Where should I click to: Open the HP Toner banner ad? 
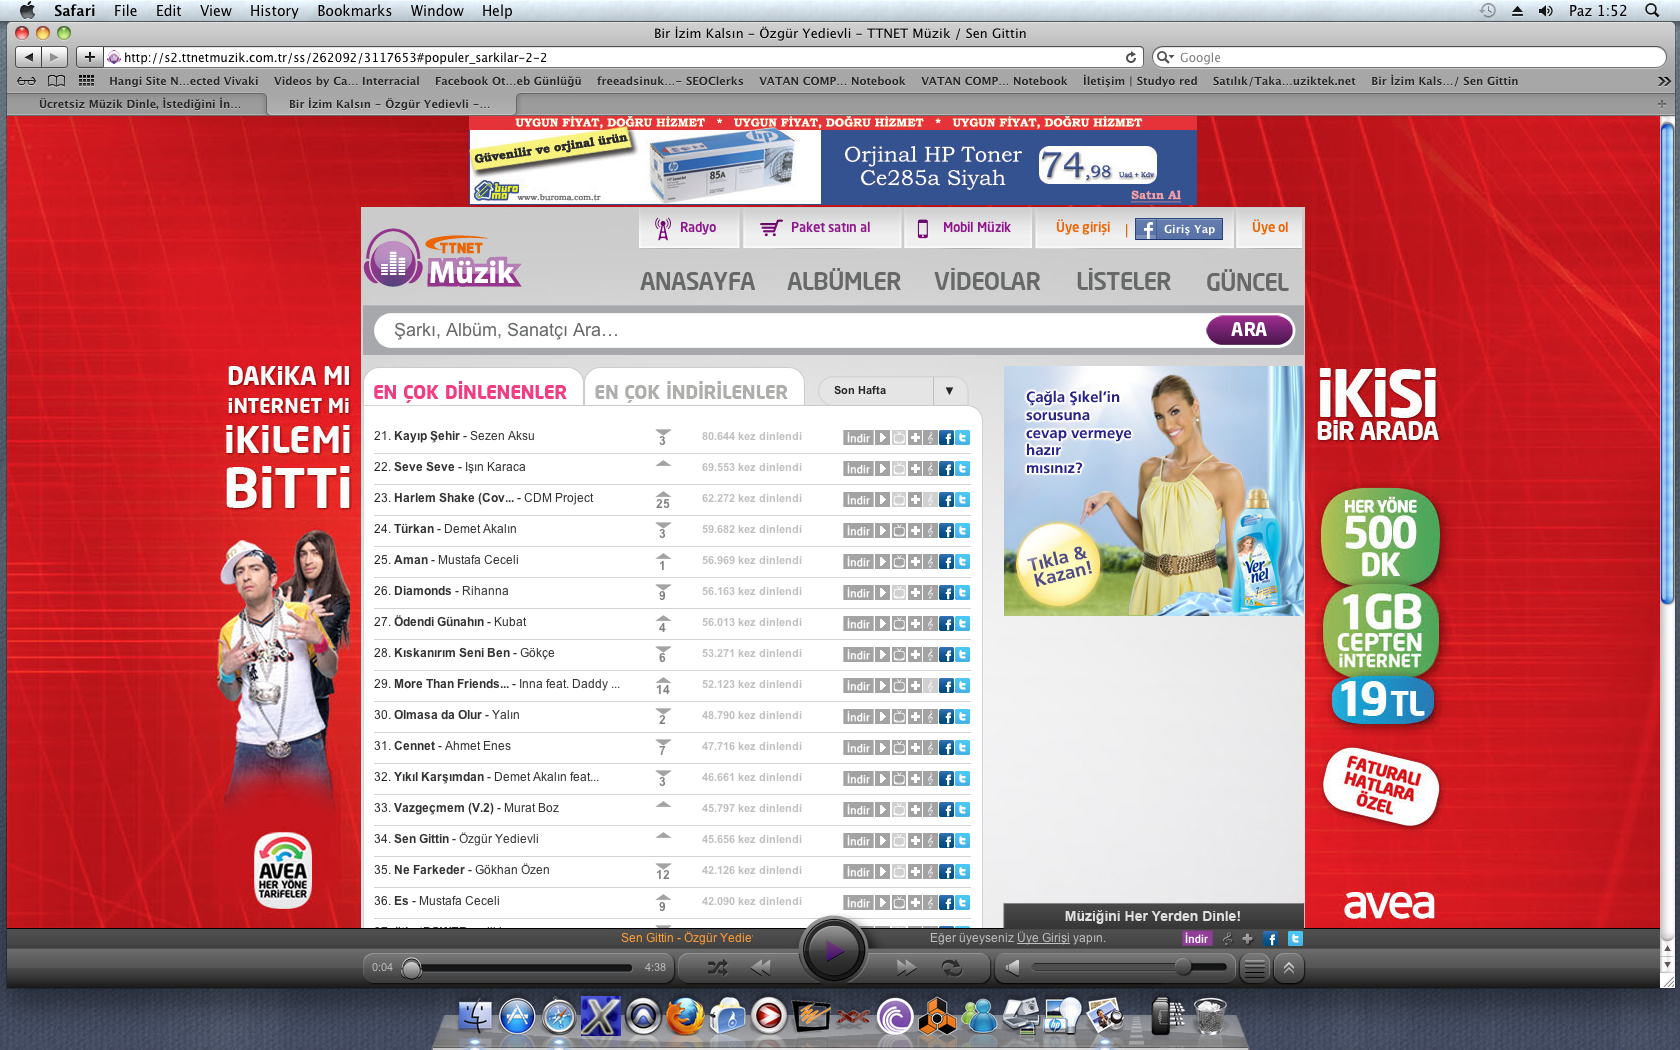tap(833, 160)
